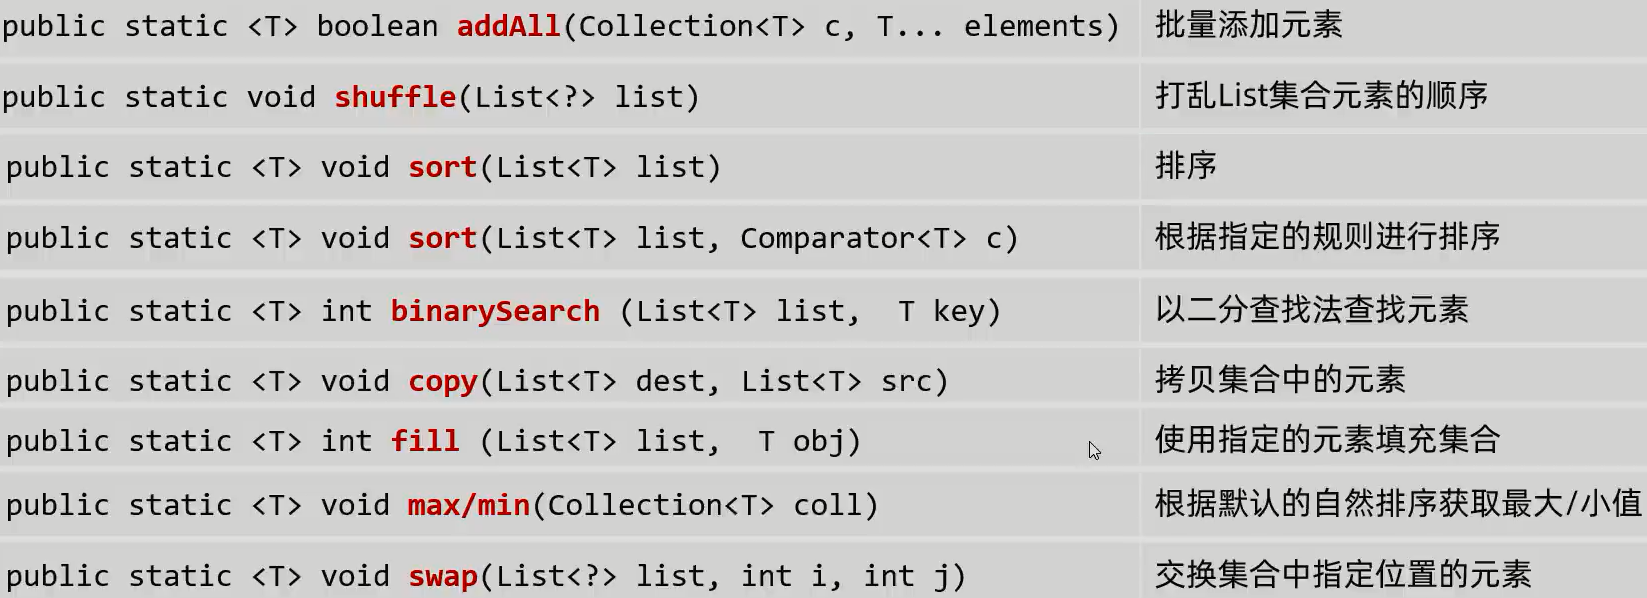Click the description cell 排序

pos(1186,165)
